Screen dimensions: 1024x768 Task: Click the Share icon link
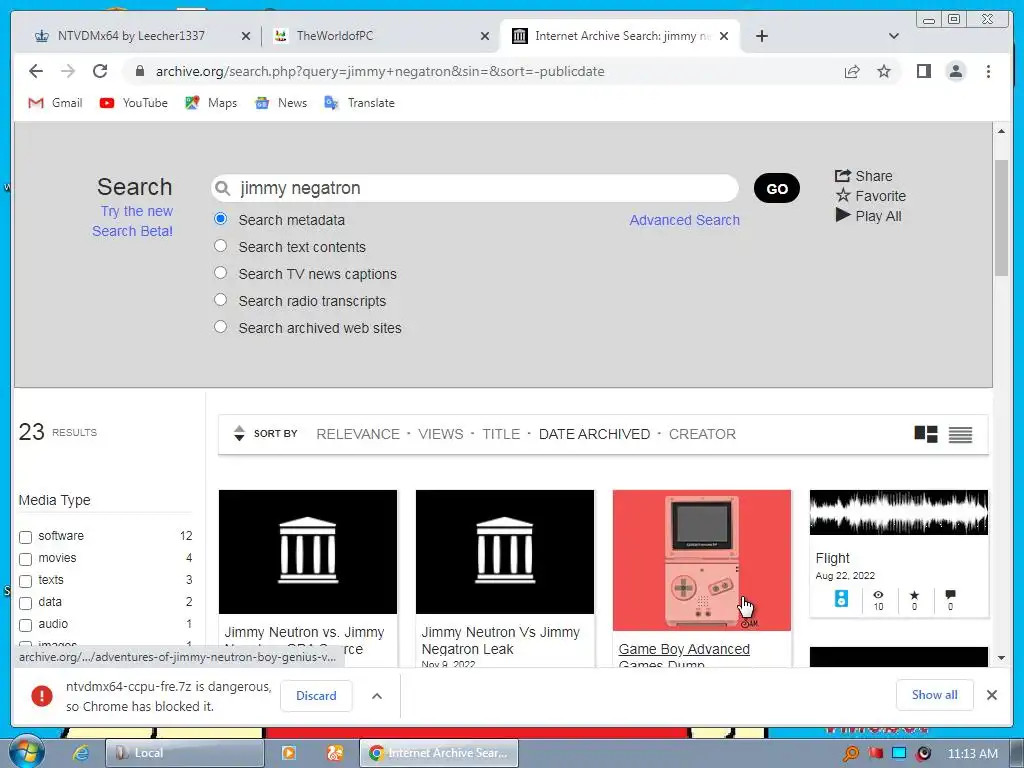[863, 176]
